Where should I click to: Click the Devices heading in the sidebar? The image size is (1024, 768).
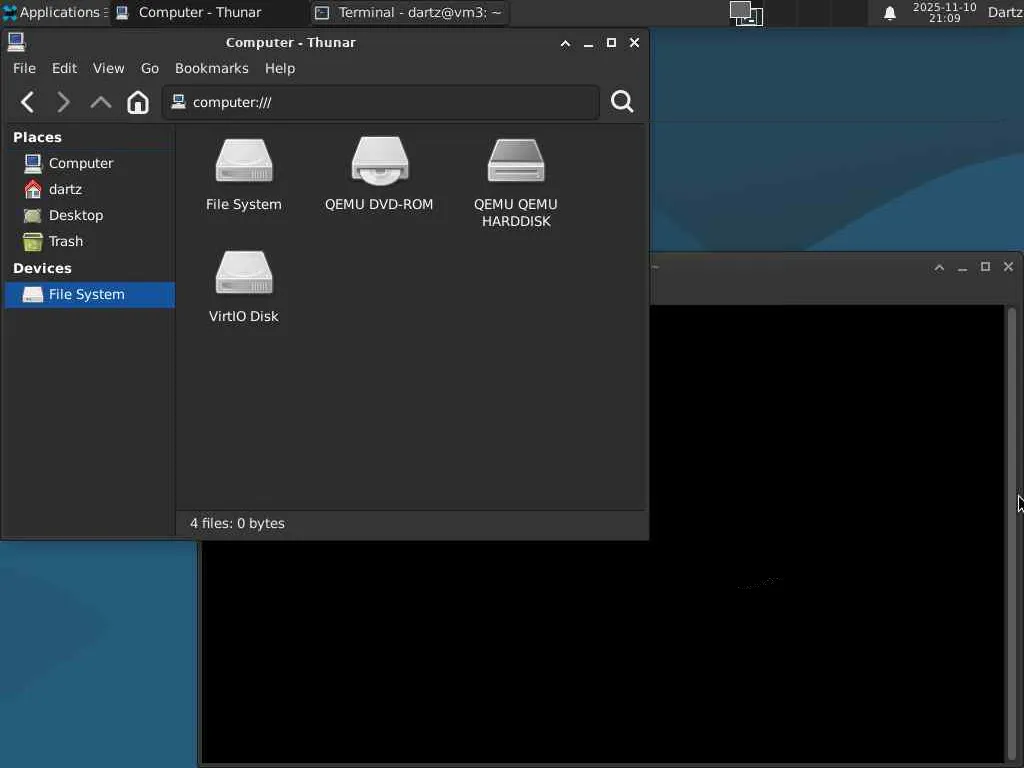(x=42, y=268)
